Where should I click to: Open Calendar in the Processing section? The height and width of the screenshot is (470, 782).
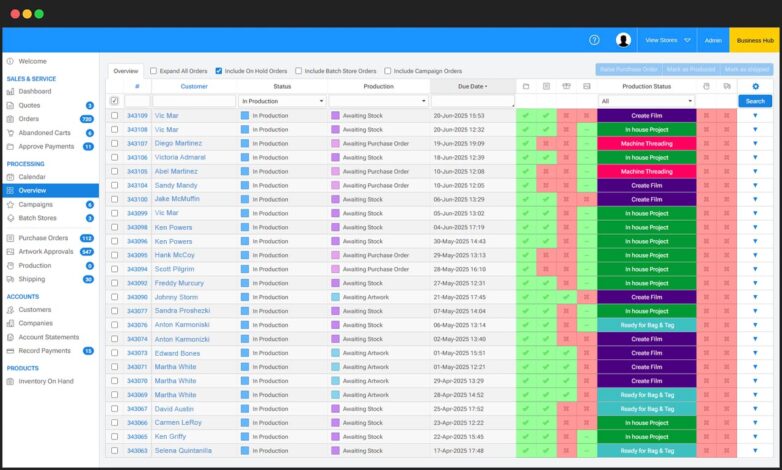coord(32,177)
